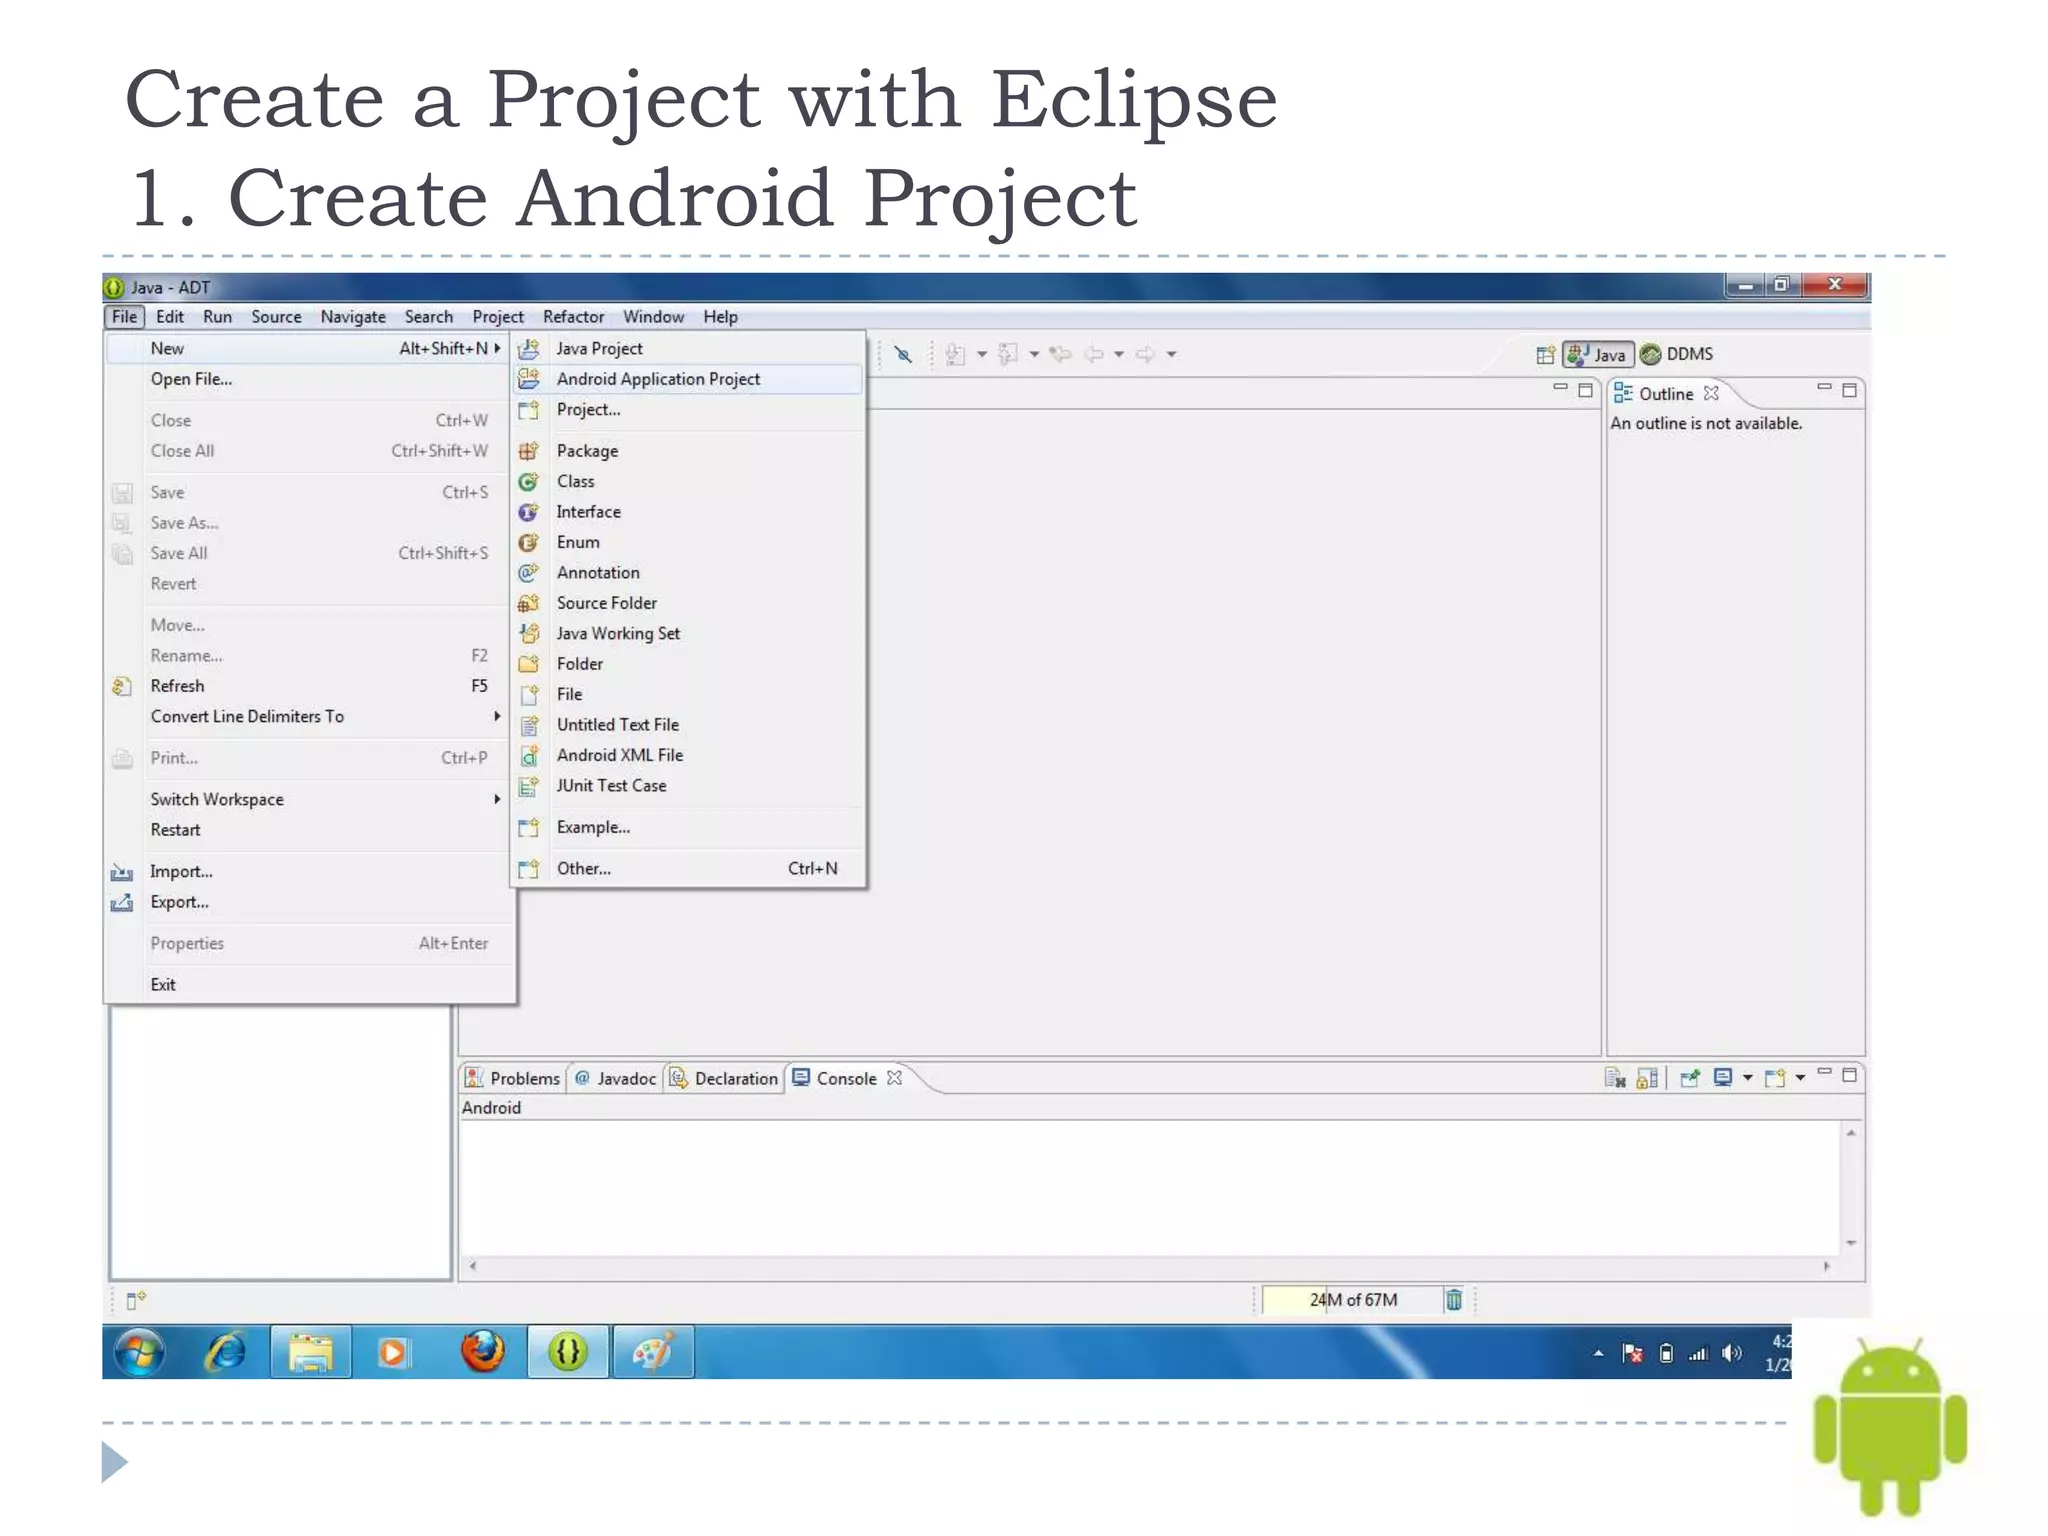Open Firefox from the Windows taskbar
Viewport: 2048px width, 1536px height.
click(x=482, y=1353)
